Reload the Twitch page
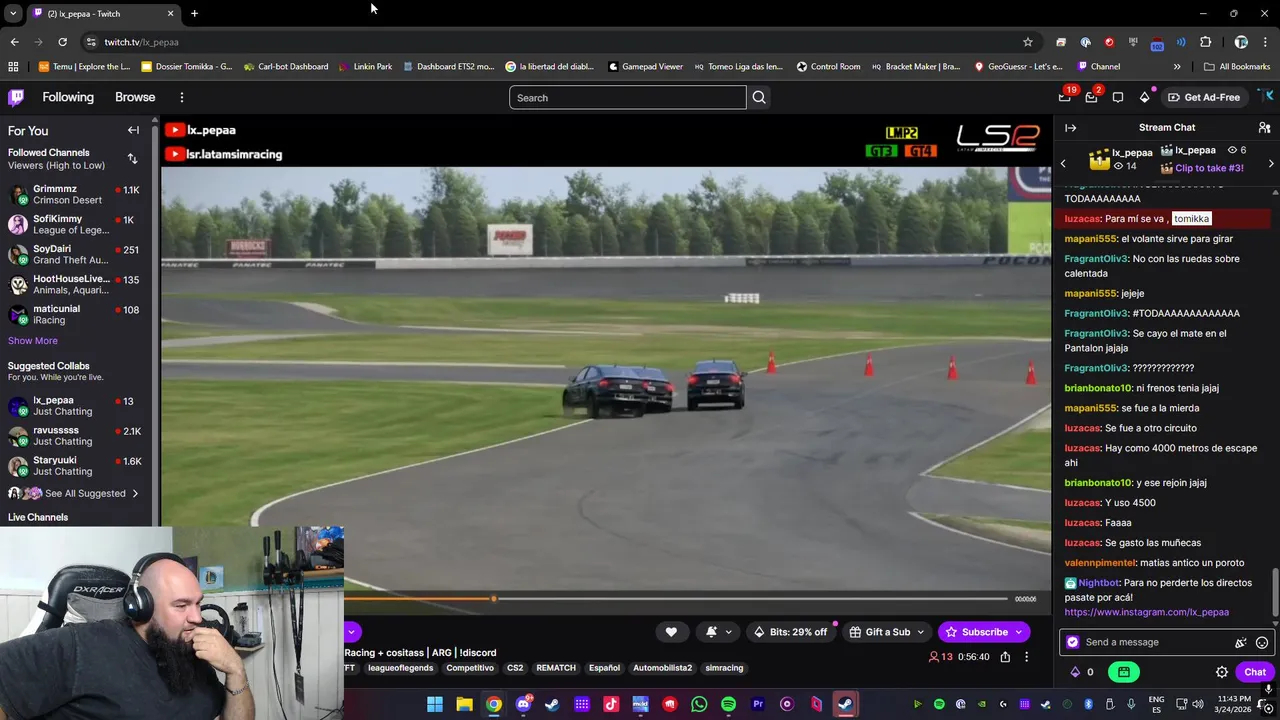The image size is (1280, 720). [x=62, y=42]
